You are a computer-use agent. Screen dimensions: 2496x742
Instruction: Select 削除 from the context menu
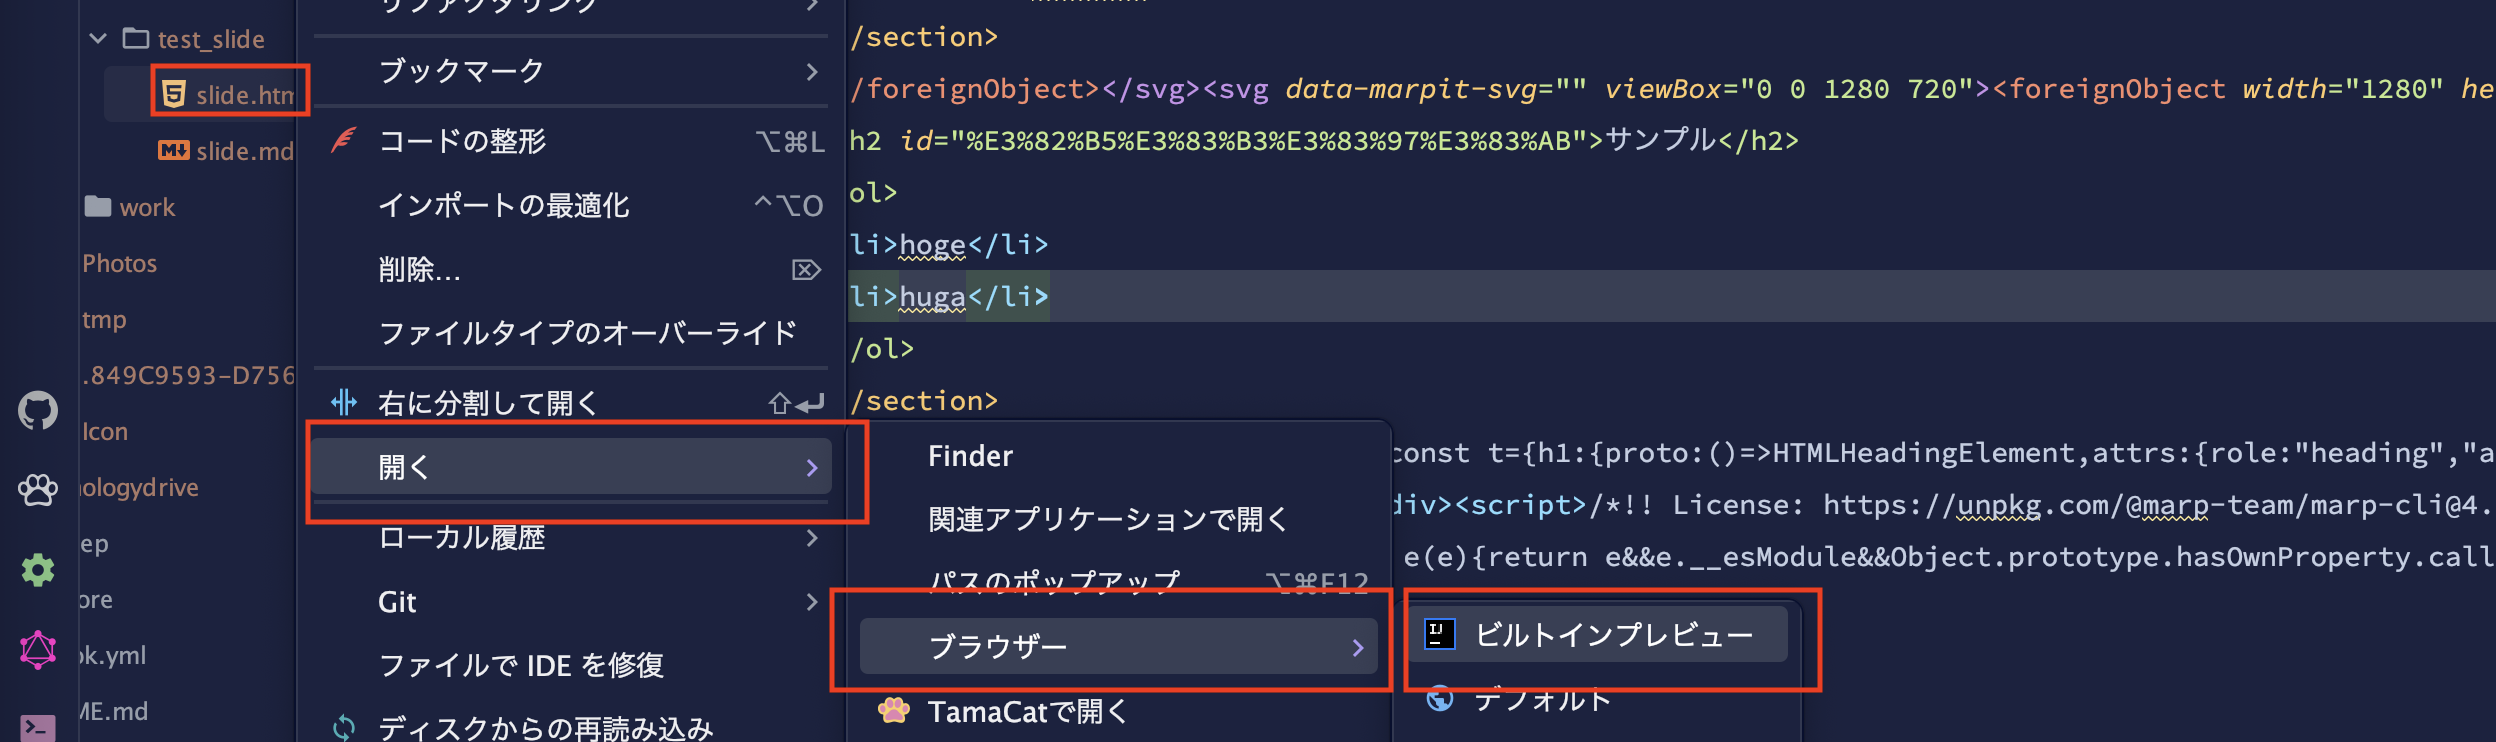click(419, 269)
